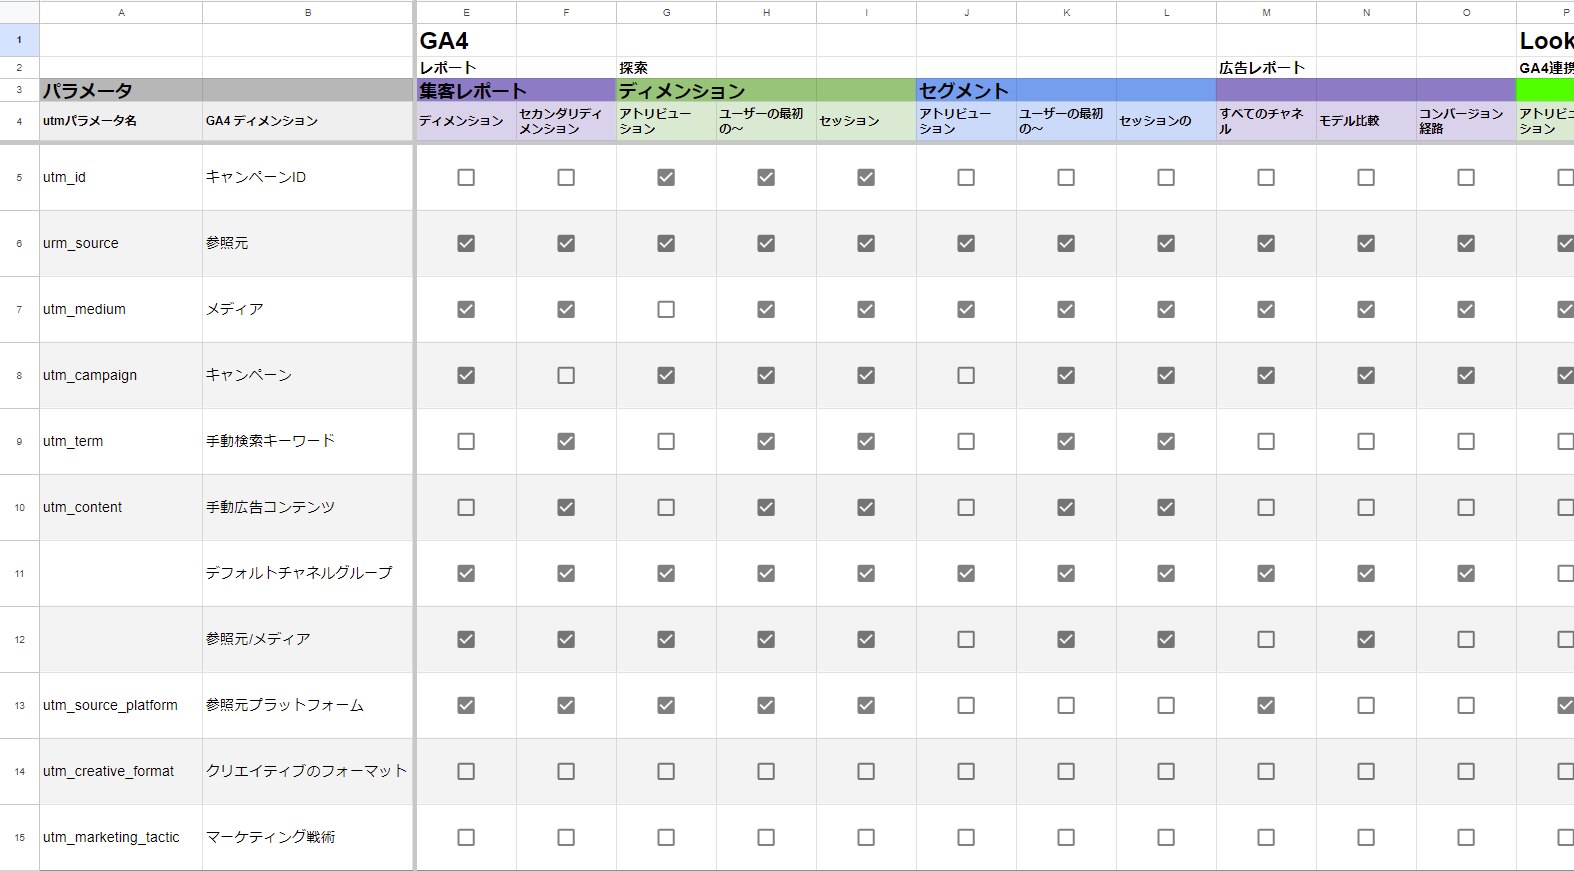Check utm_creative_format box in column H
Screen dimensions: 1574x871
(x=766, y=771)
